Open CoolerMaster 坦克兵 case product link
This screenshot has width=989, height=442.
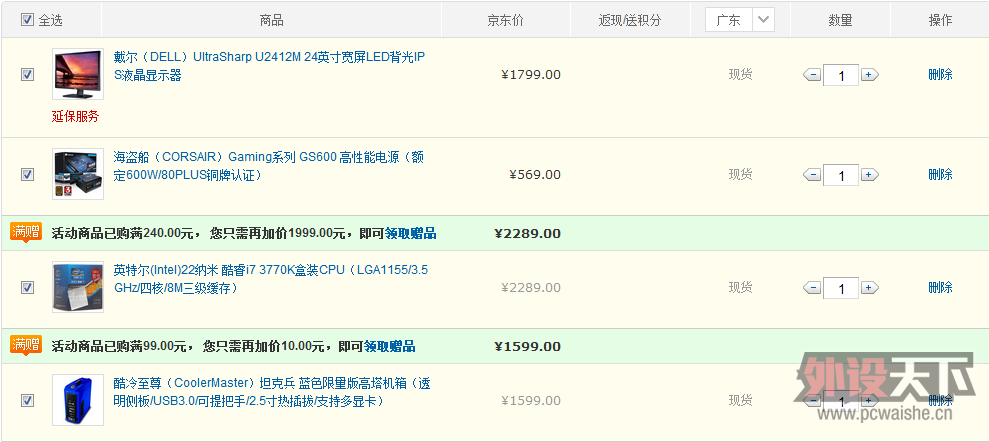point(272,392)
